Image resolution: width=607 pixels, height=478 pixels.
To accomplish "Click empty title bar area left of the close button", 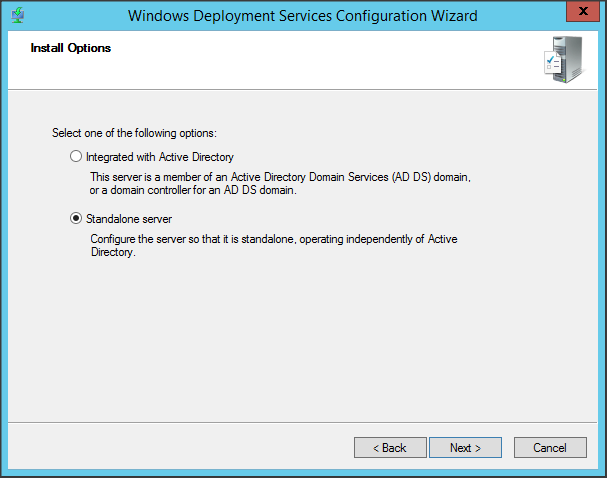I will 520,15.
